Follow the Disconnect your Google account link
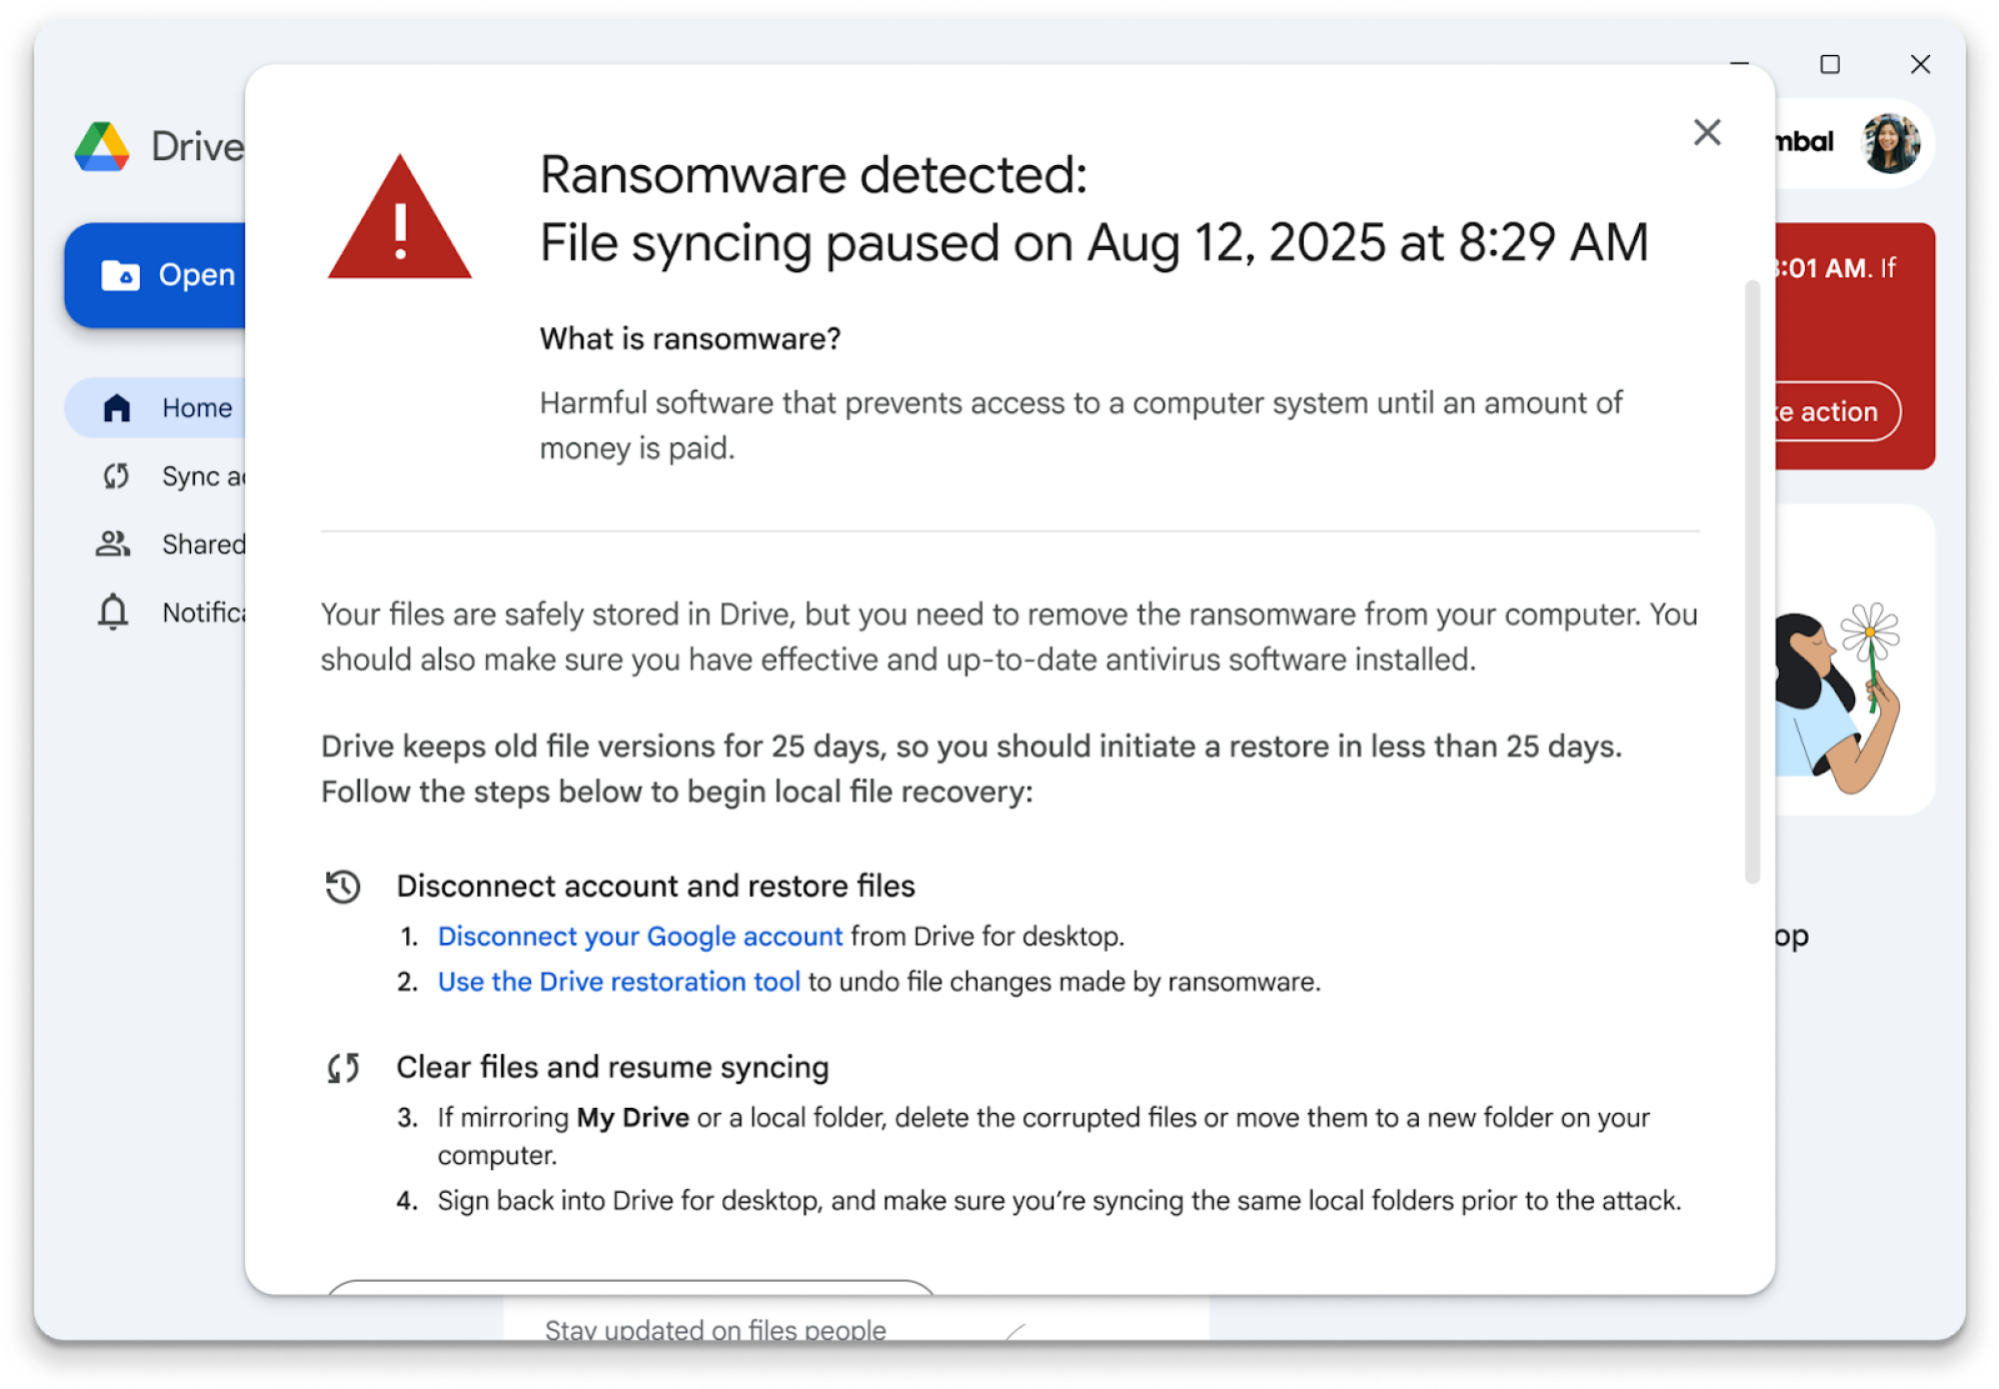Image resolution: width=1999 pixels, height=1389 pixels. 639,936
